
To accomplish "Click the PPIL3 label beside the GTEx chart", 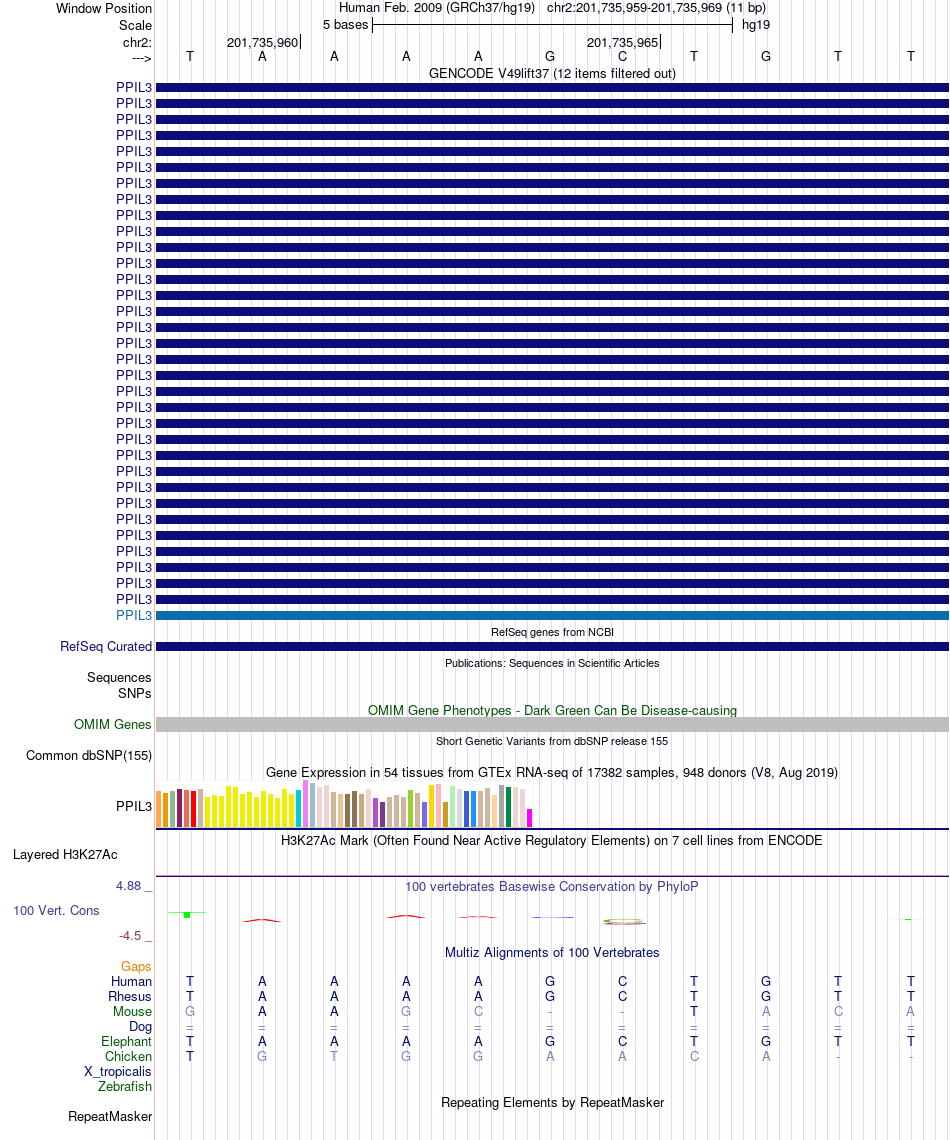I will click(134, 806).
